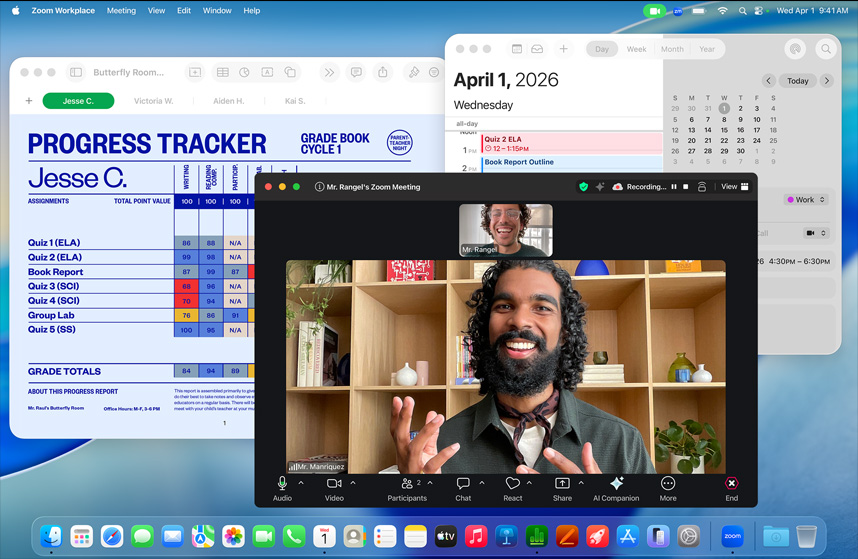Screen dimensions: 858x559
Task: Open the Meeting menu in menu bar
Action: (121, 11)
